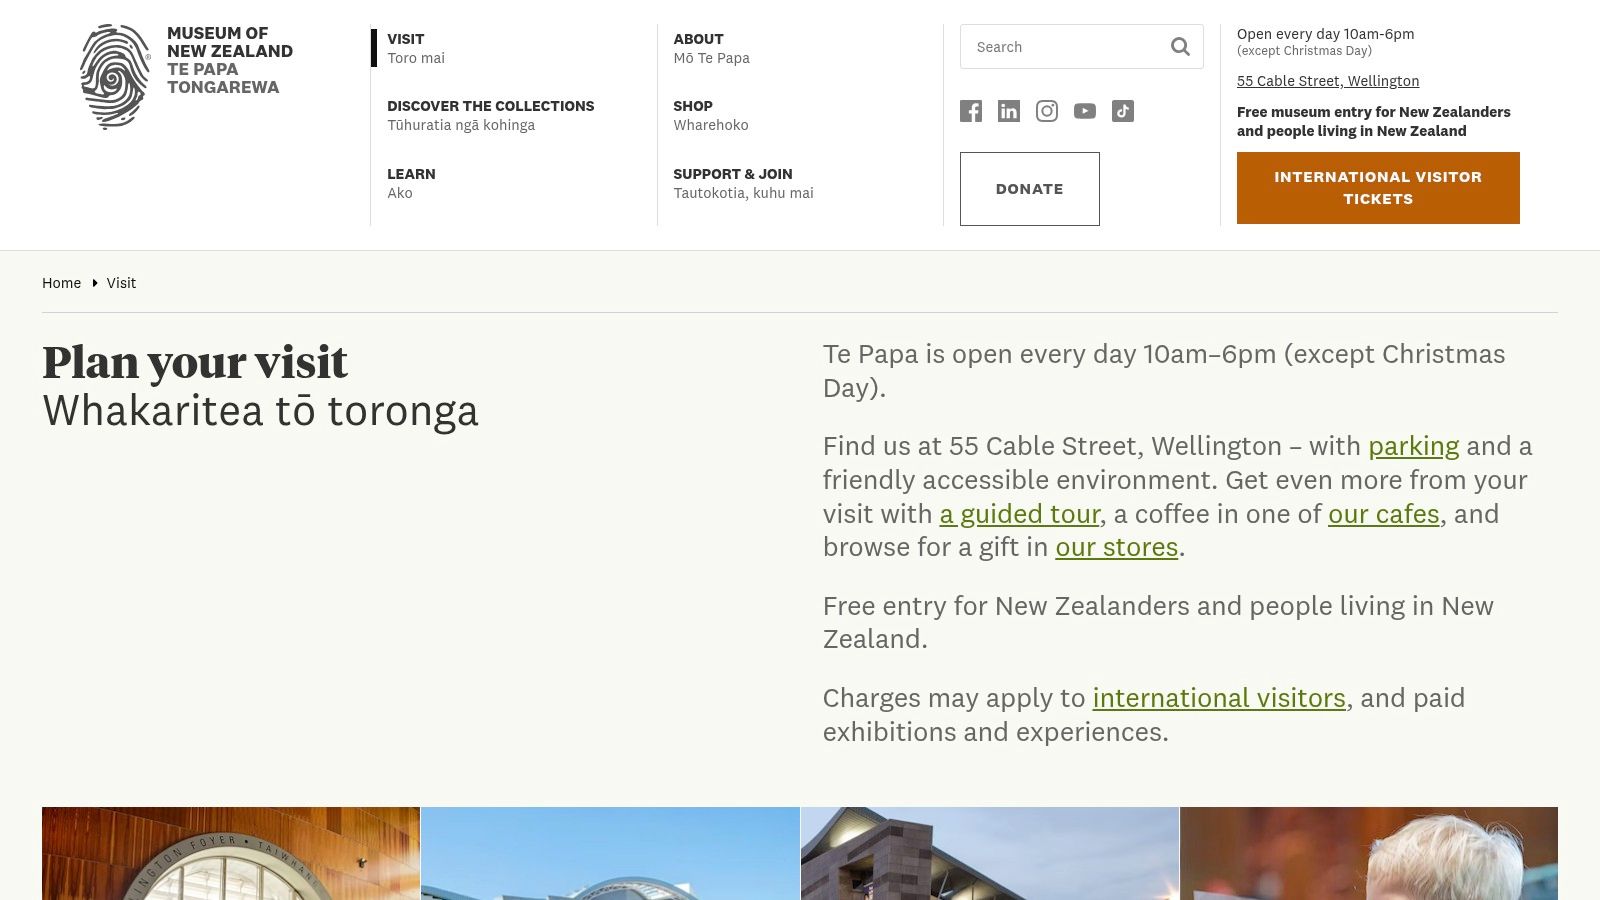Open the VISIT Toro mai menu
Screen dimensions: 1600x900
pyautogui.click(x=406, y=48)
